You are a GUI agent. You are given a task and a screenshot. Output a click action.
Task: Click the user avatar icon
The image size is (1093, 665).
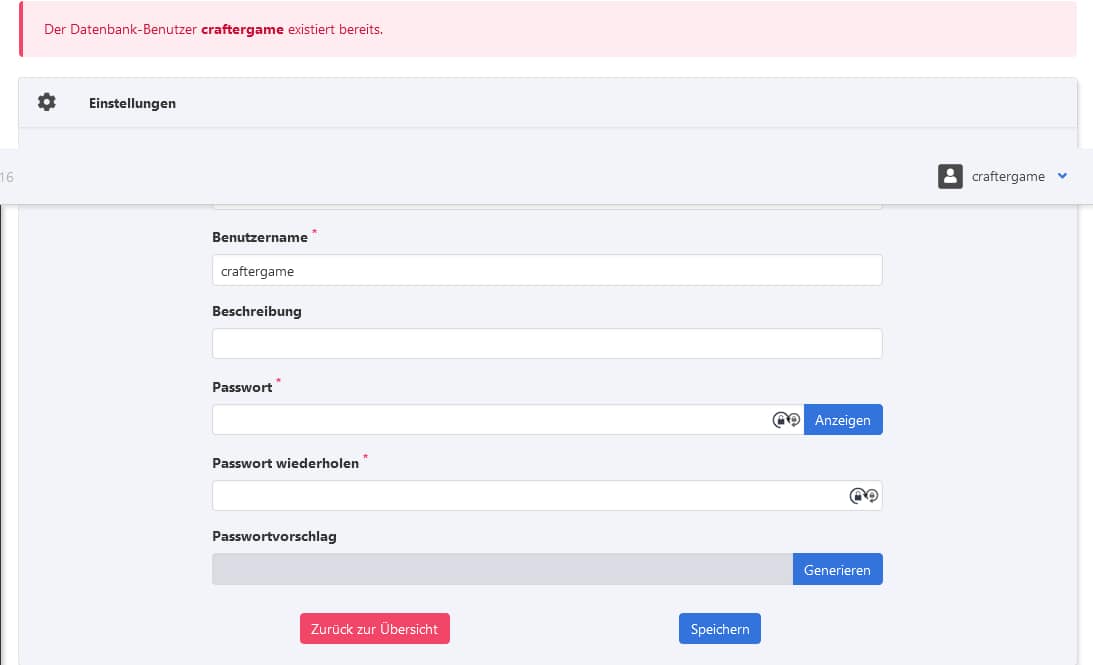coord(949,176)
